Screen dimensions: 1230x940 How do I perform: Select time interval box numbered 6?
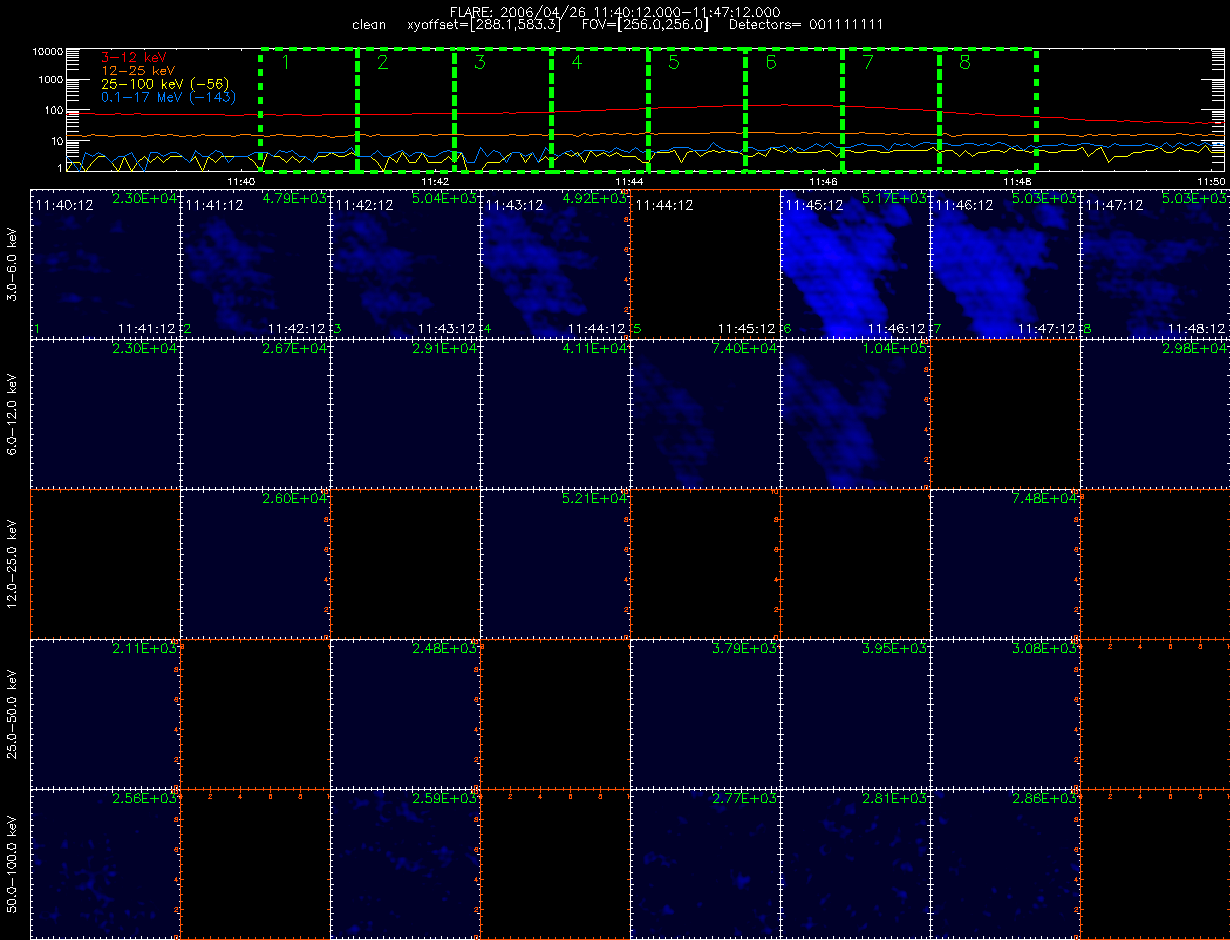tap(794, 109)
